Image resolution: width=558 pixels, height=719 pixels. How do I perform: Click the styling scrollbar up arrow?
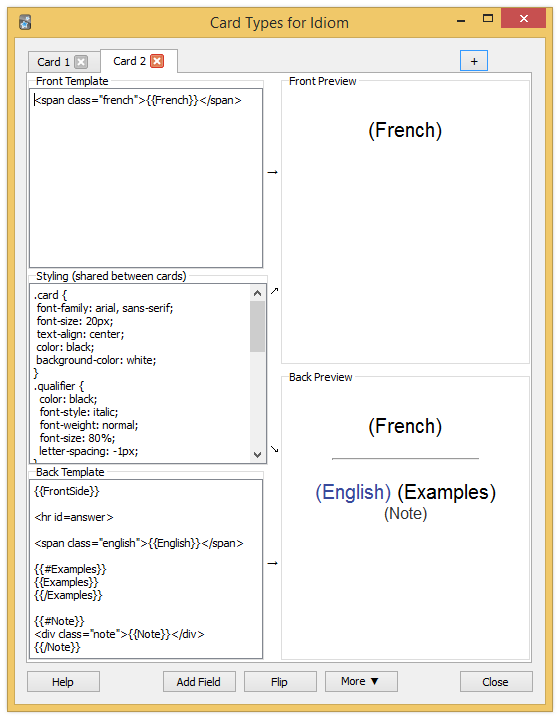pyautogui.click(x=257, y=293)
